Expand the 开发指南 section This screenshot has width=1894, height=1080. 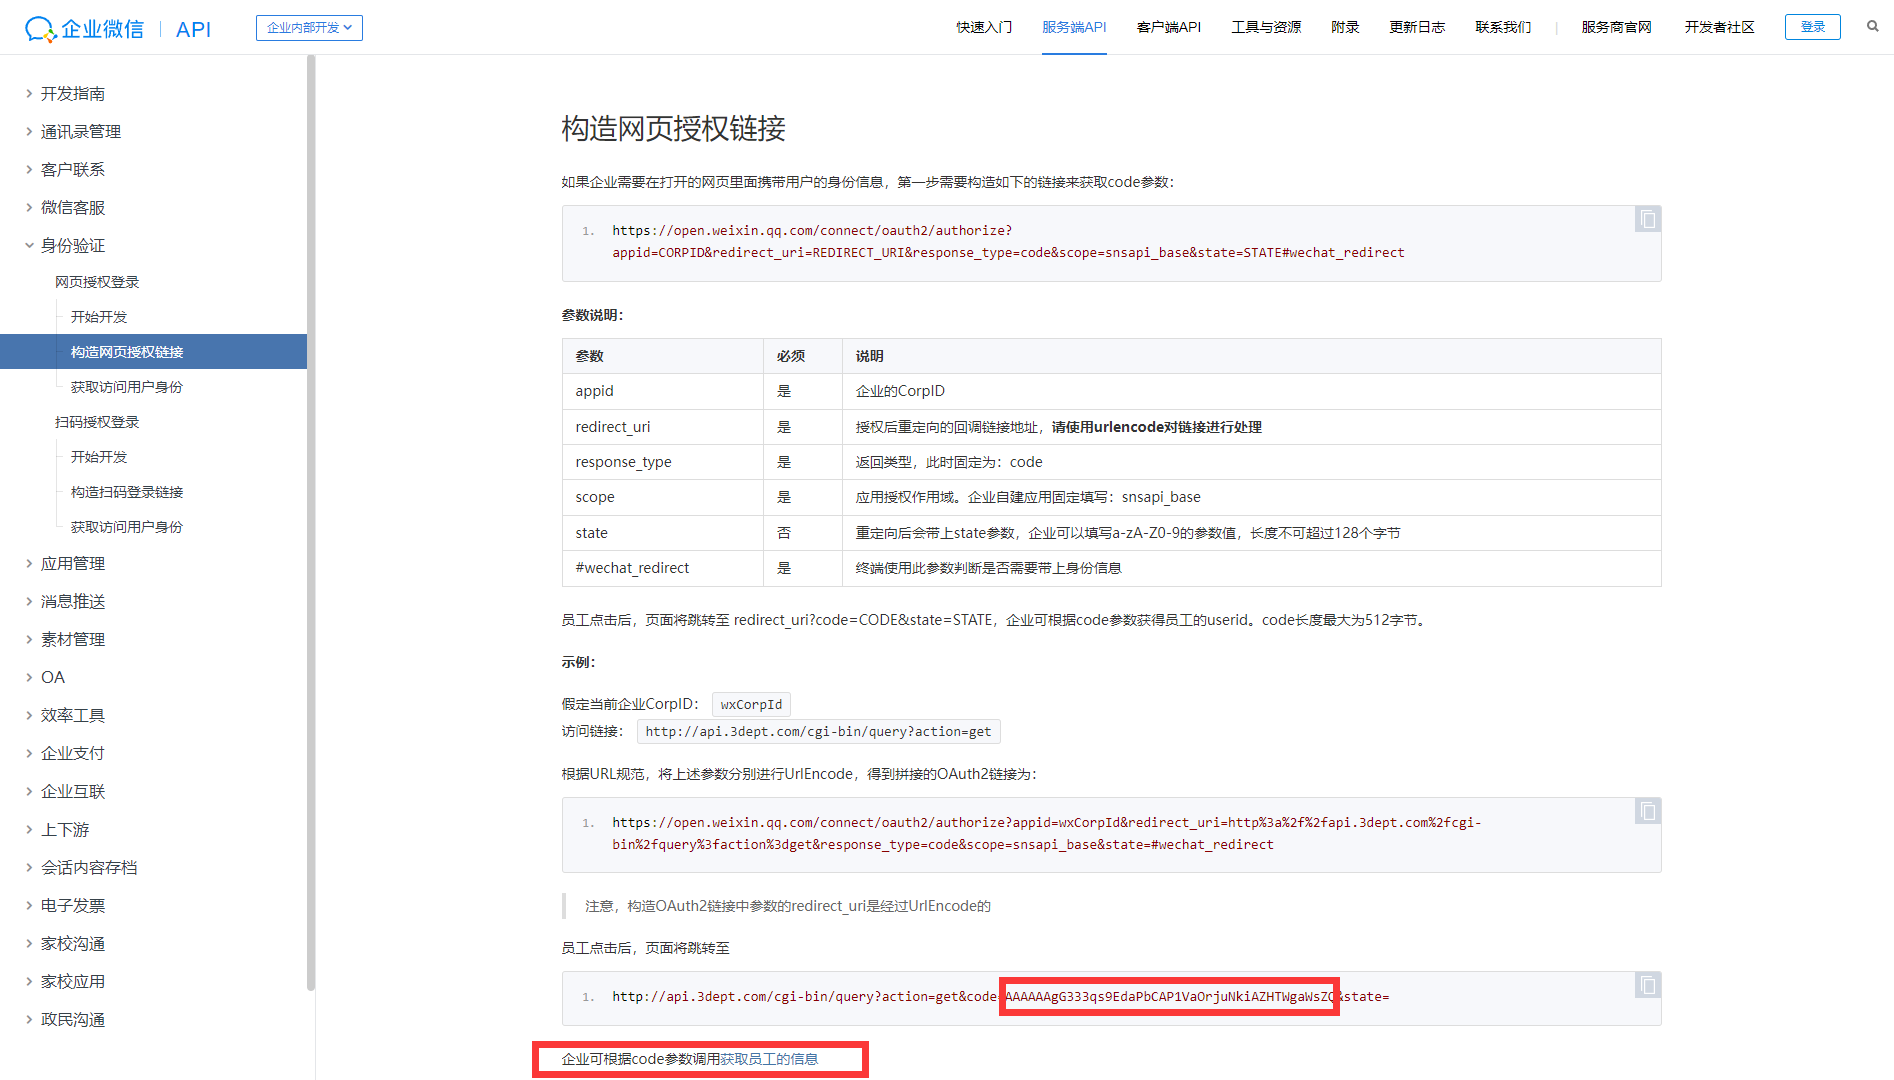click(72, 93)
